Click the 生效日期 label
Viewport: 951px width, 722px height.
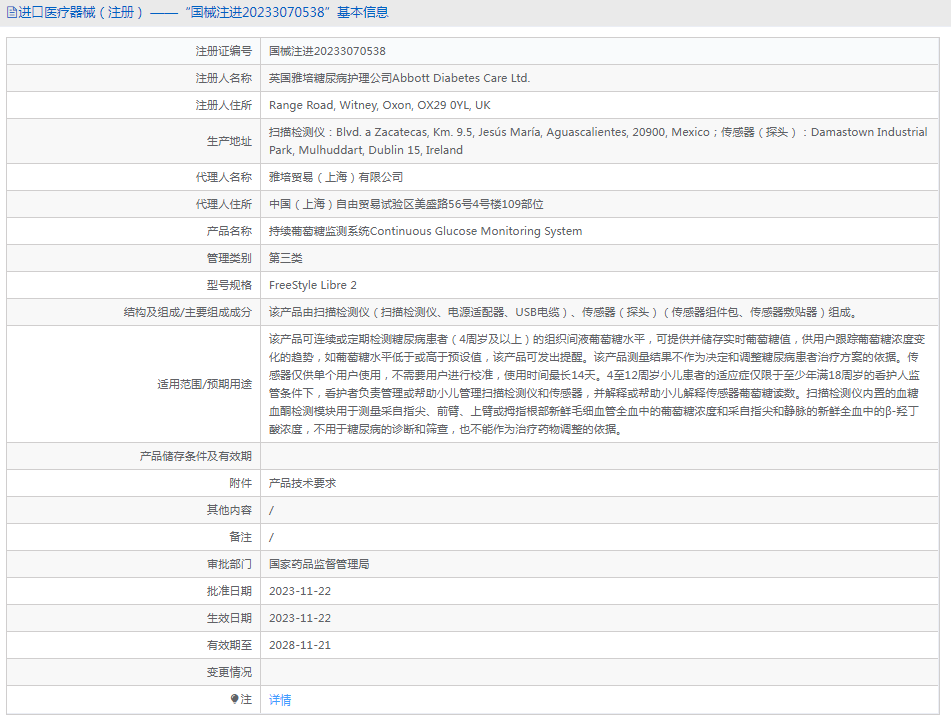click(x=229, y=618)
